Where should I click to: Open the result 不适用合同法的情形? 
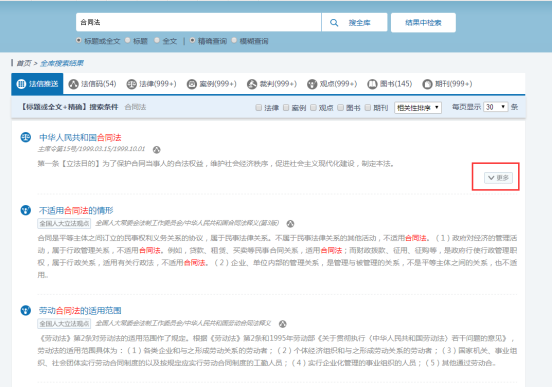pos(76,211)
